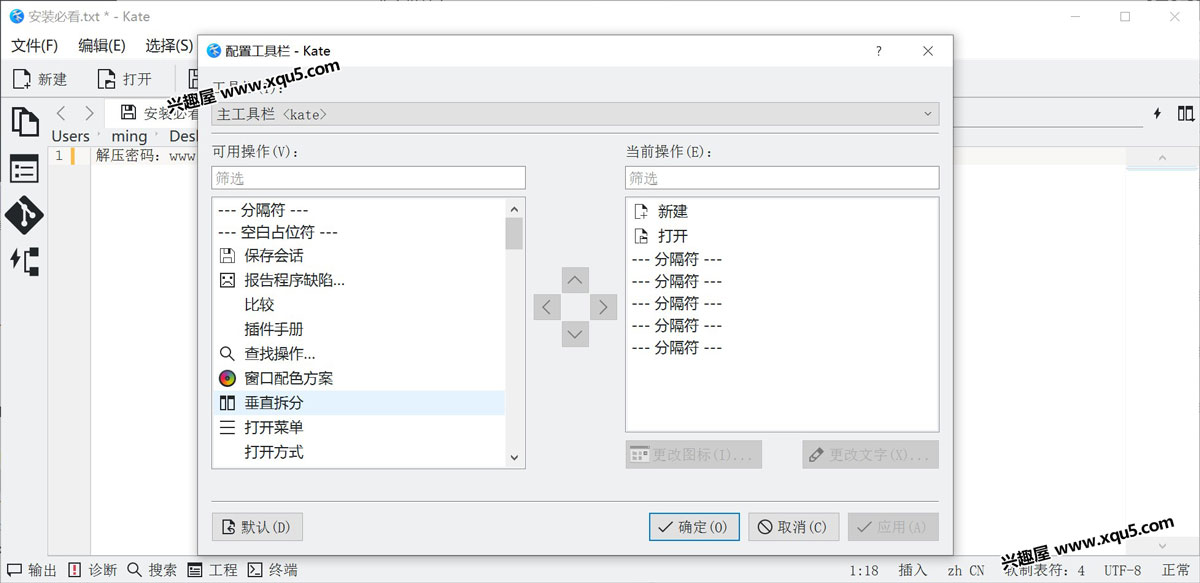Screen dimensions: 1200x583
Task: Click the 取消(C) button
Action: pos(793,527)
